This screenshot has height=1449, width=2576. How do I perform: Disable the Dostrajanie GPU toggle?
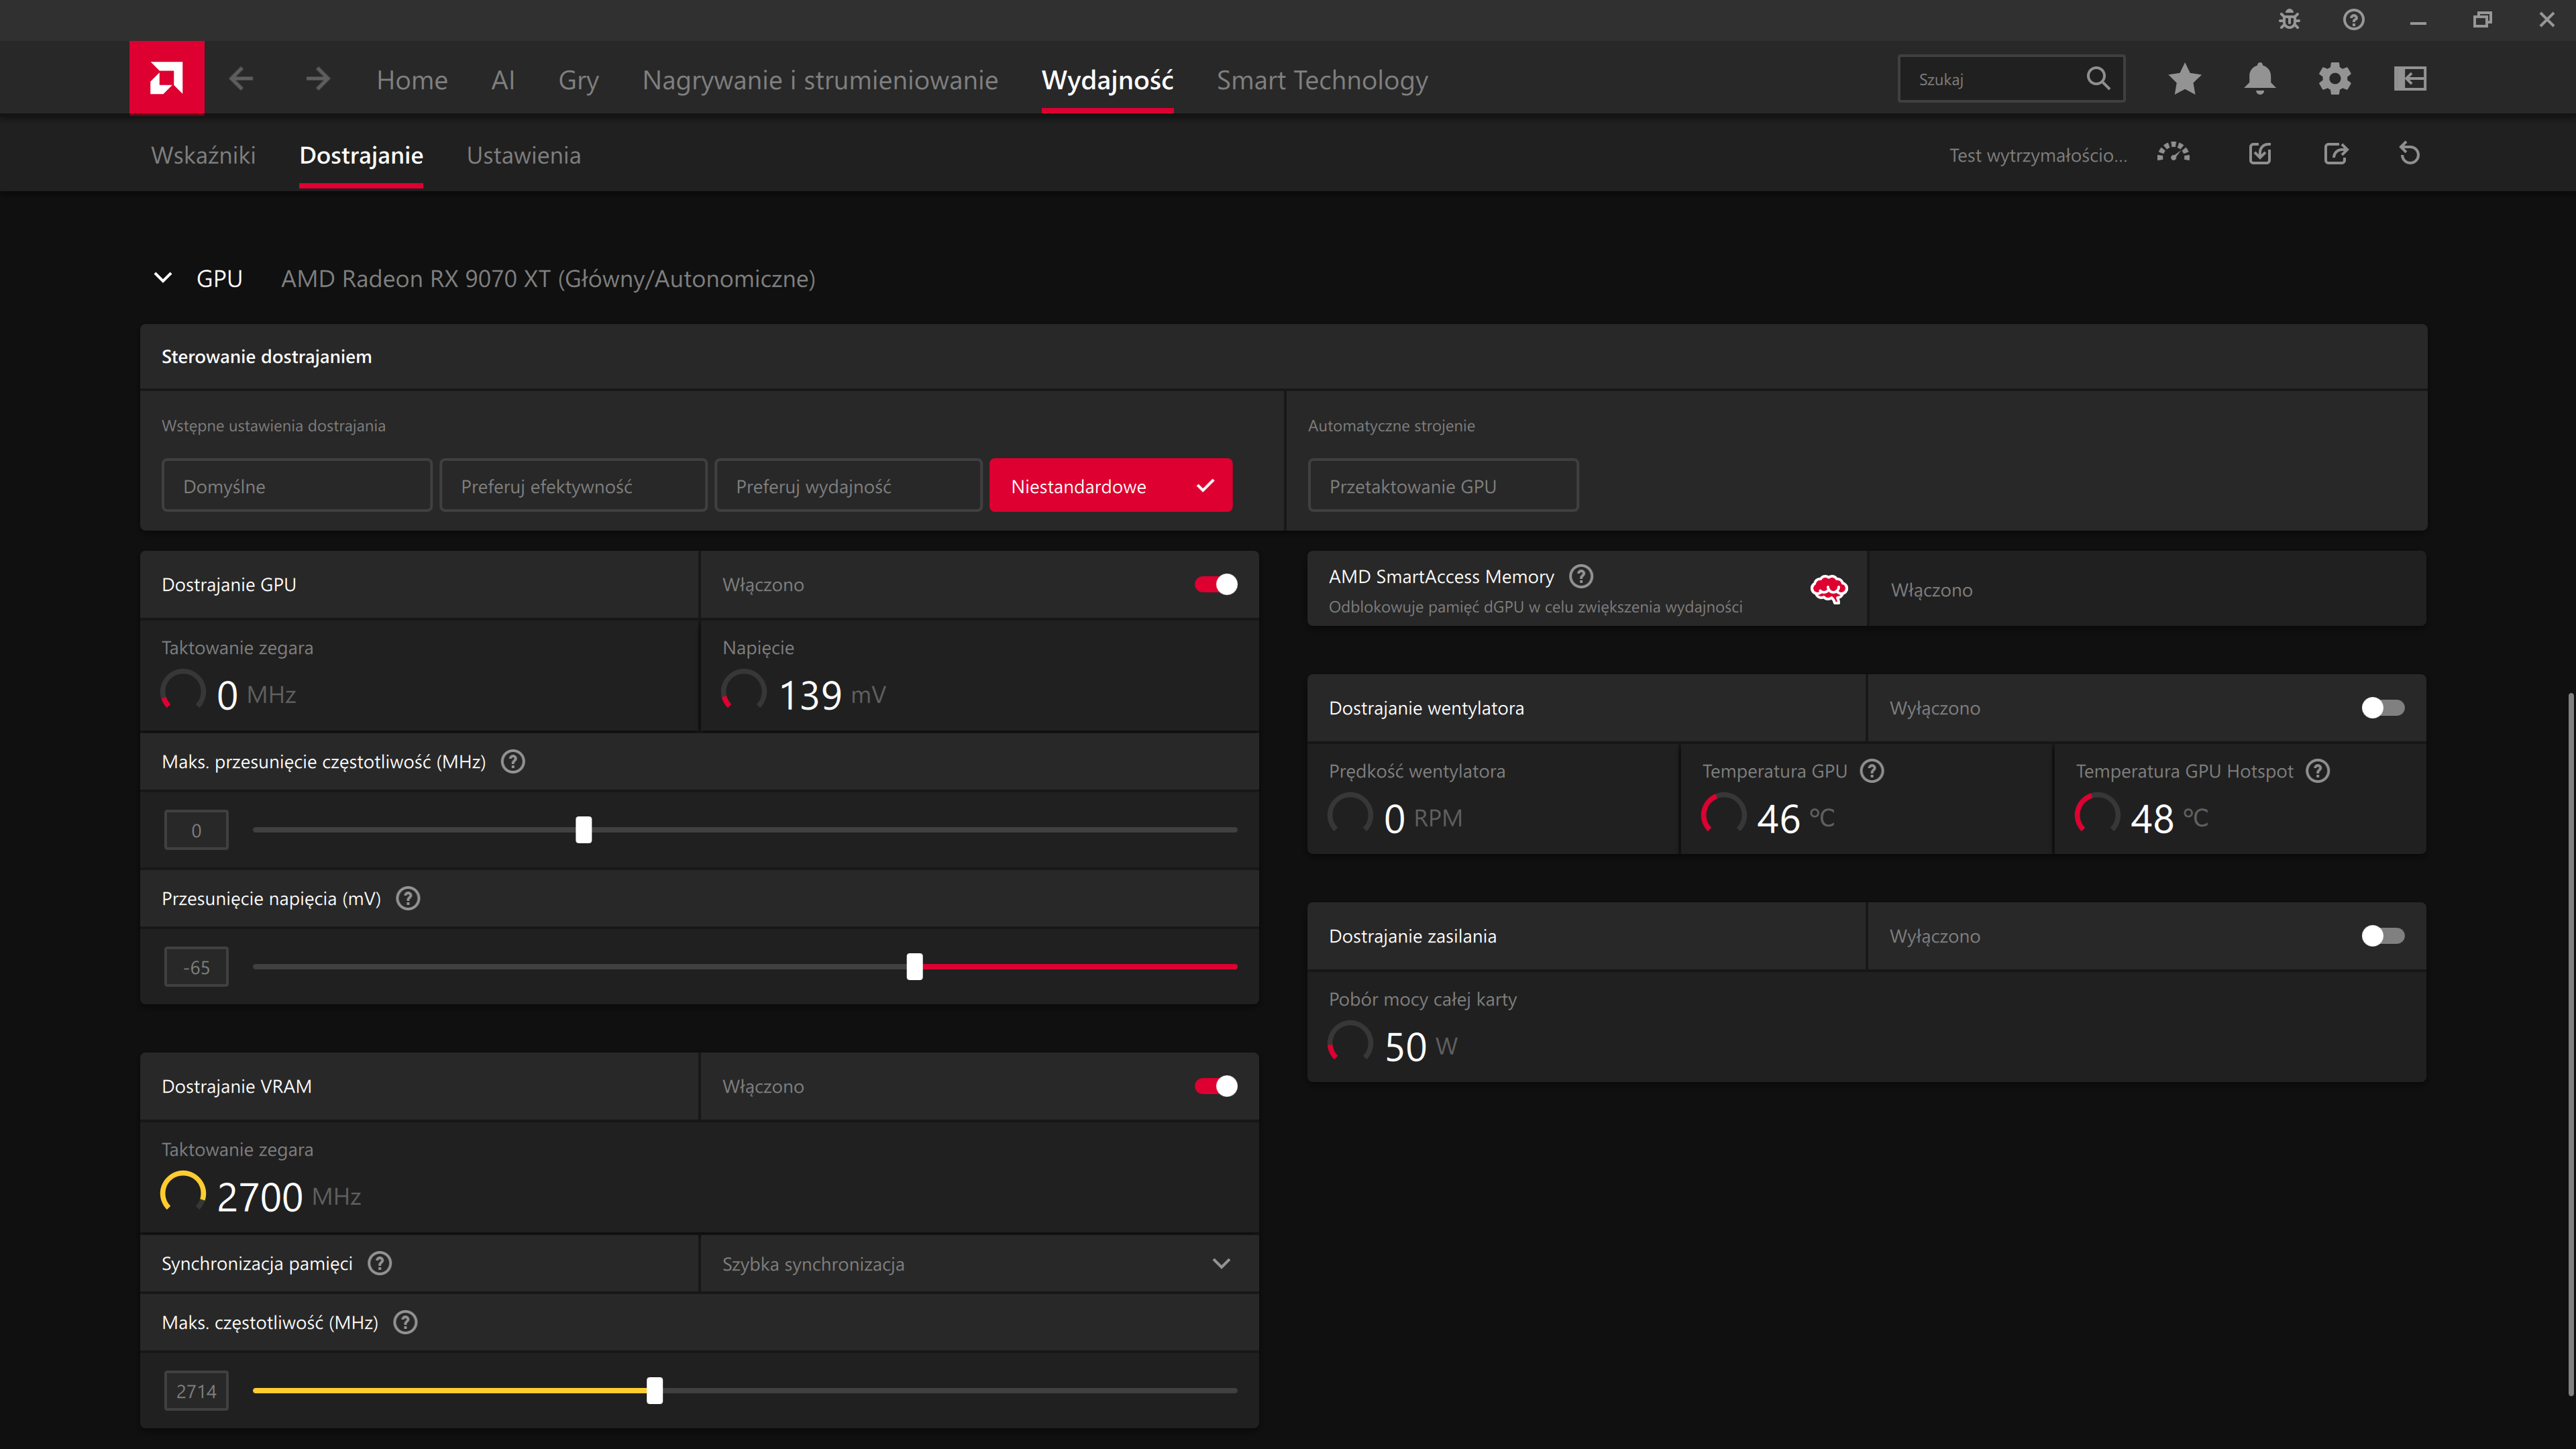tap(1215, 584)
